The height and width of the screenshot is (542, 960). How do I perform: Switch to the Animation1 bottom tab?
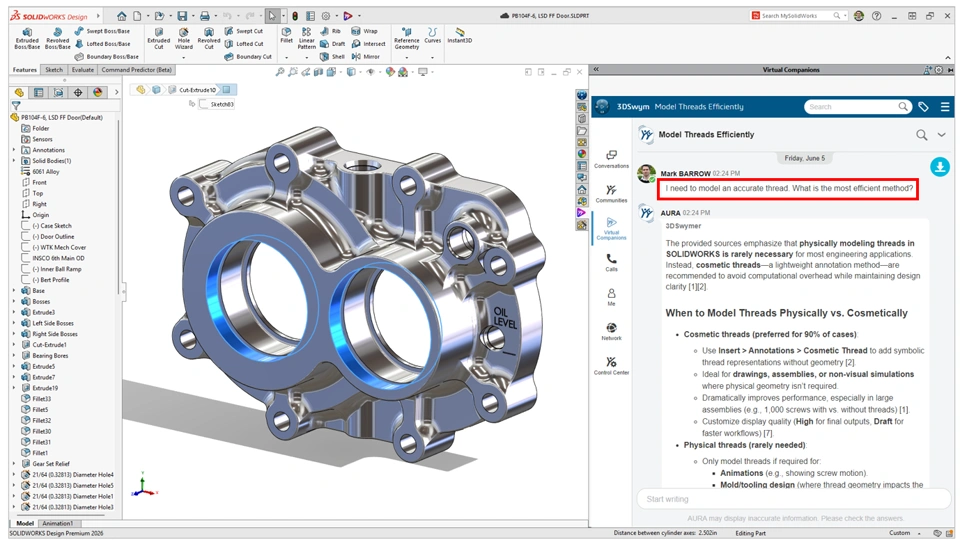pyautogui.click(x=57, y=523)
